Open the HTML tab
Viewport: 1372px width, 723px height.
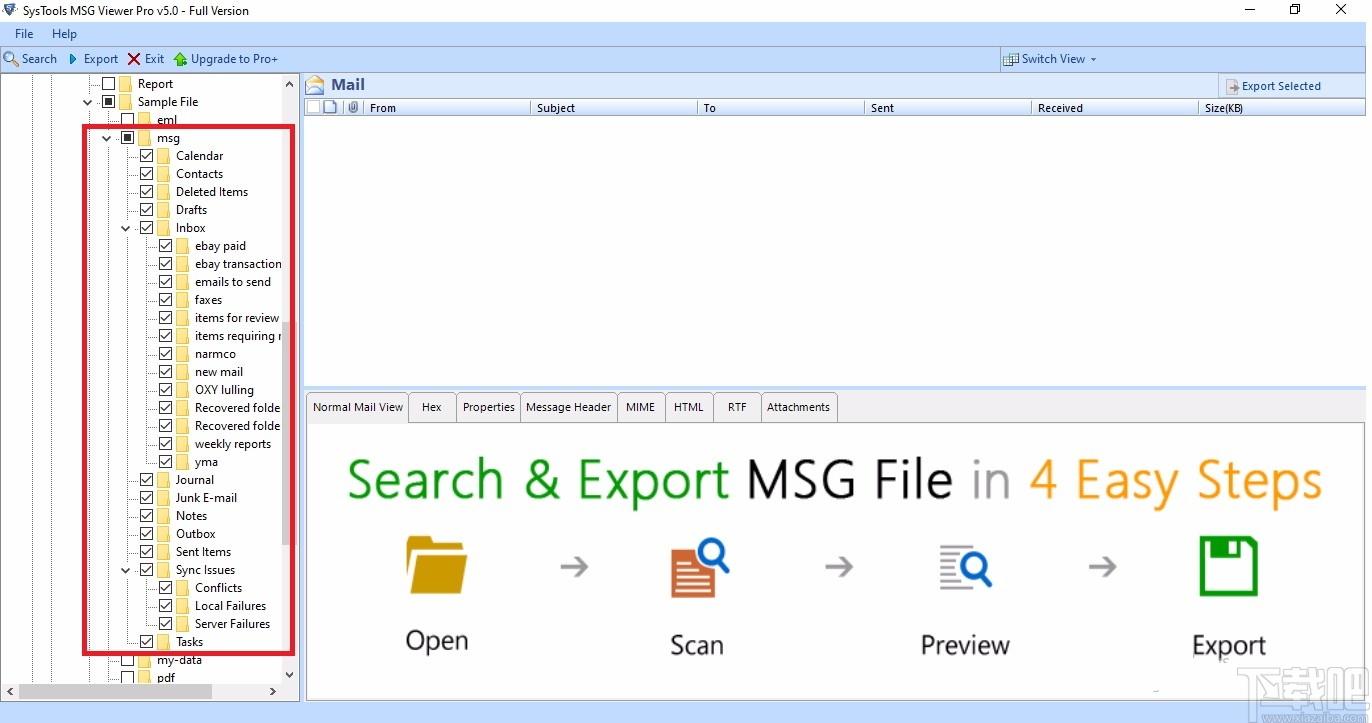689,407
